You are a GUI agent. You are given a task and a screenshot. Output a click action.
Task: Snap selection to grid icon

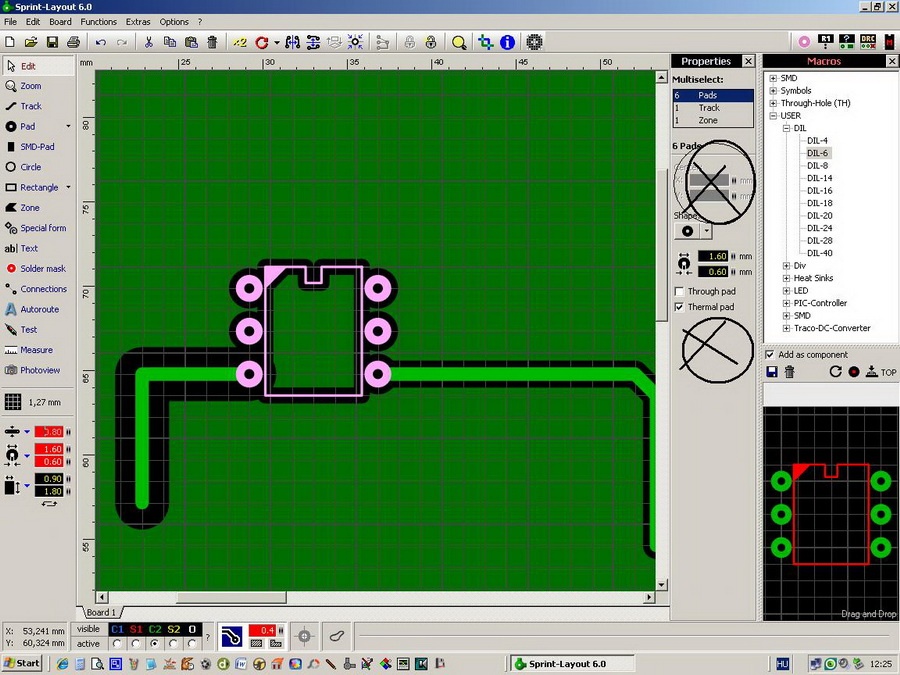coord(355,42)
